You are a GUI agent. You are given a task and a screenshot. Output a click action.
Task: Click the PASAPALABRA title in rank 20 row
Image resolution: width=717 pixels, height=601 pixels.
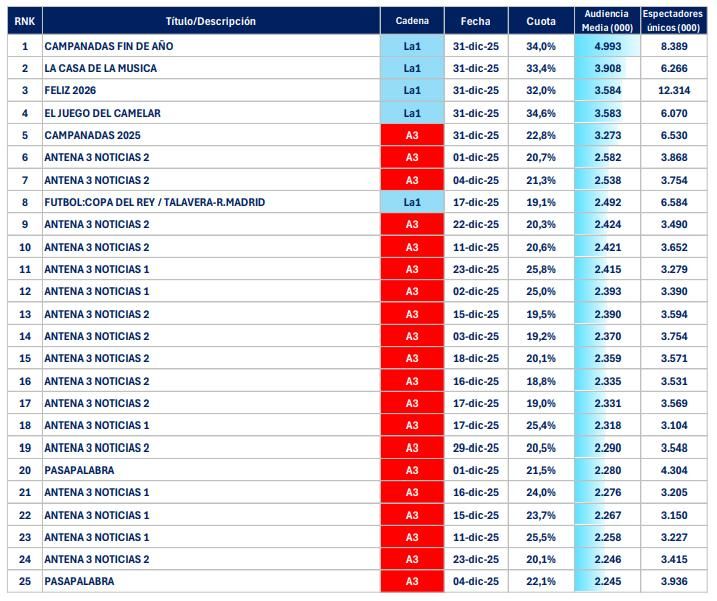tap(79, 470)
